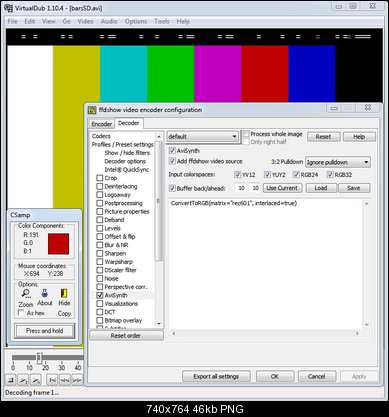Open the Audio menu

[109, 21]
